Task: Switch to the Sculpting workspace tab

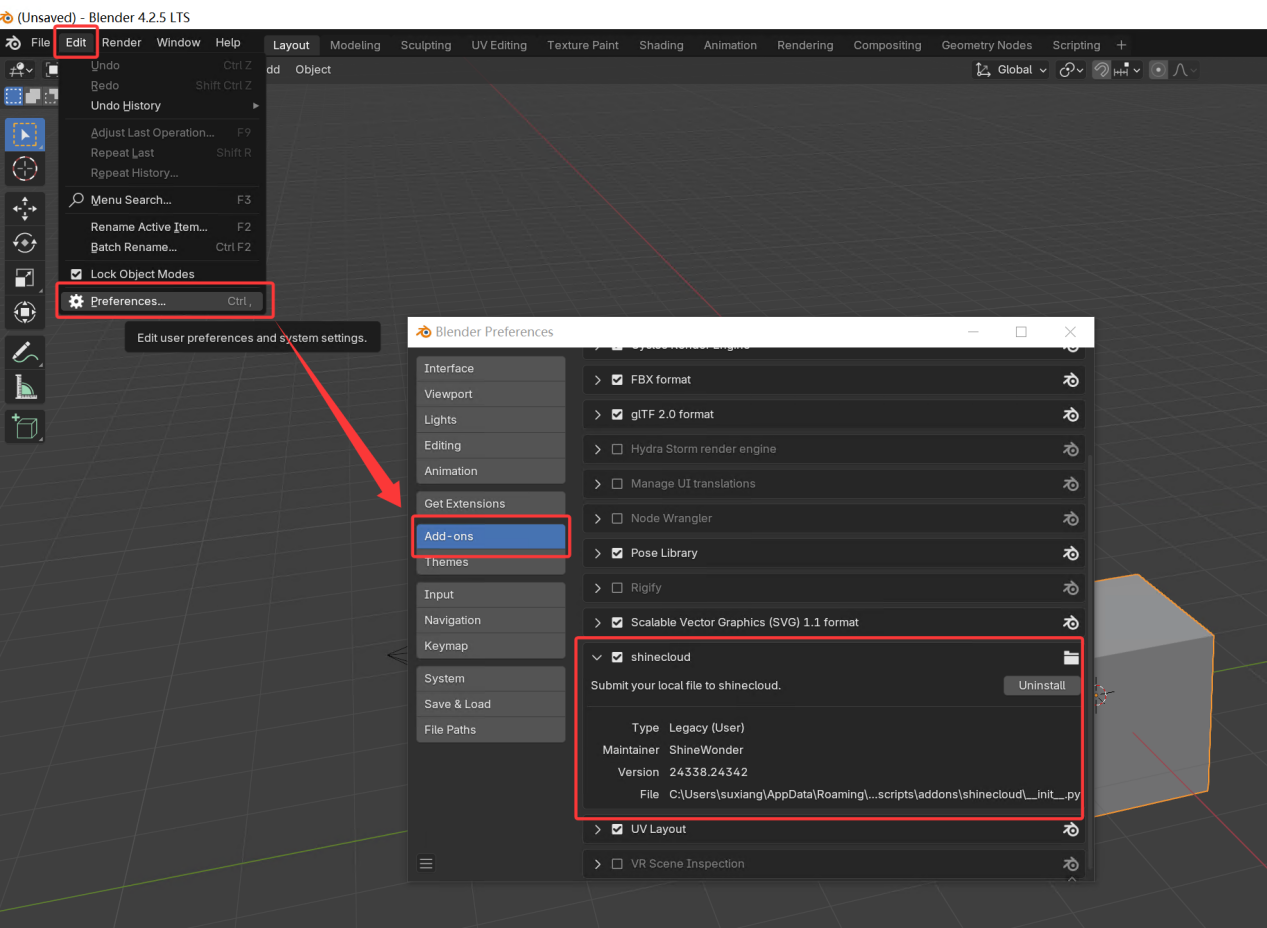Action: [x=426, y=45]
